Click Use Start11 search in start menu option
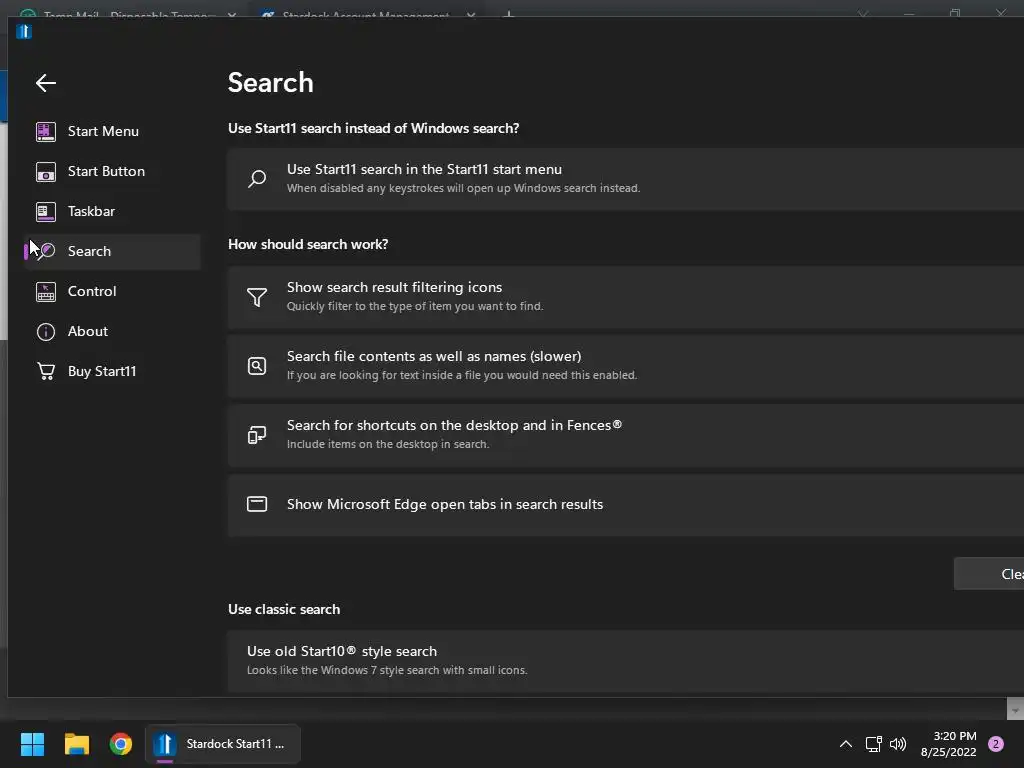The width and height of the screenshot is (1024, 768). [x=626, y=179]
